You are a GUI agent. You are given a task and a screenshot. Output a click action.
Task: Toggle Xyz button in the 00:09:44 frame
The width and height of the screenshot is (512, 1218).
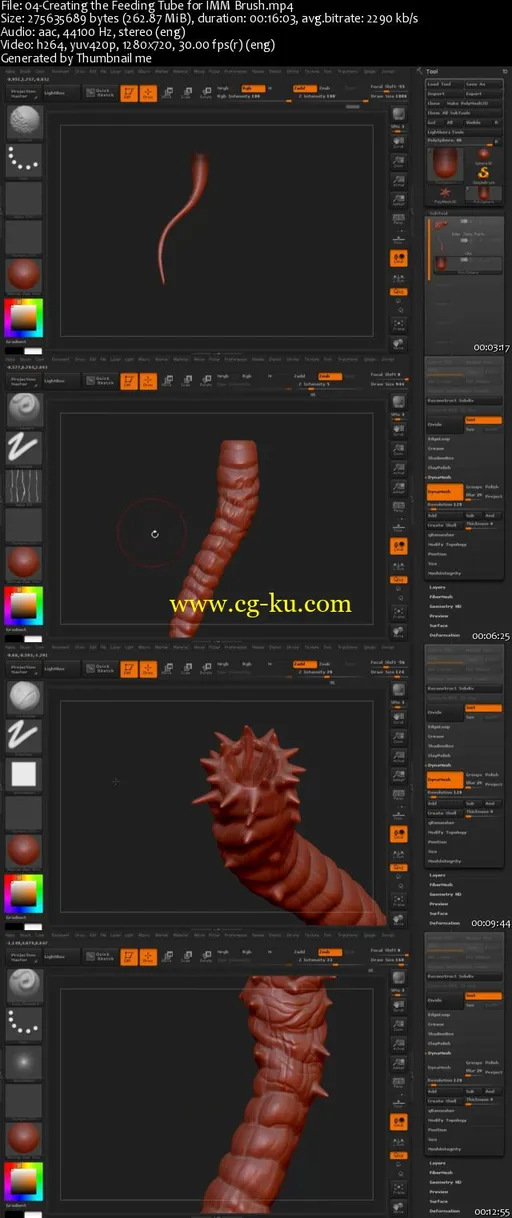pyautogui.click(x=399, y=869)
